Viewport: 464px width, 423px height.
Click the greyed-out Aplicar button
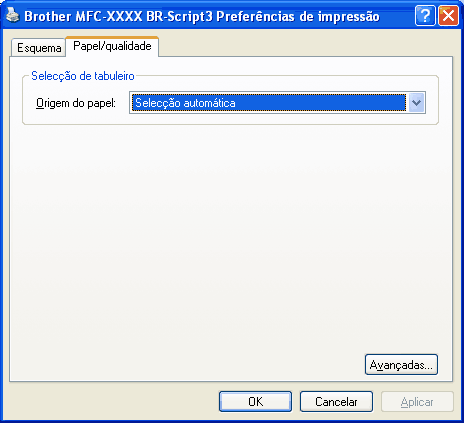coord(417,402)
